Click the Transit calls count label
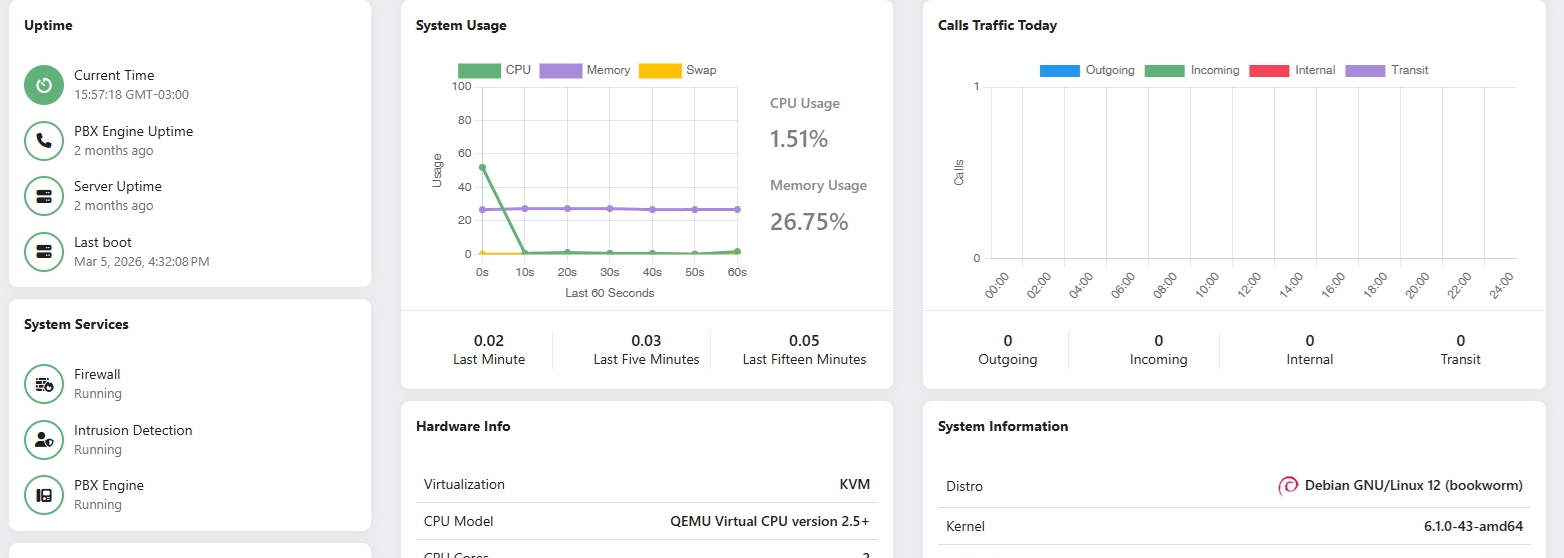The height and width of the screenshot is (558, 1564). click(x=1461, y=359)
